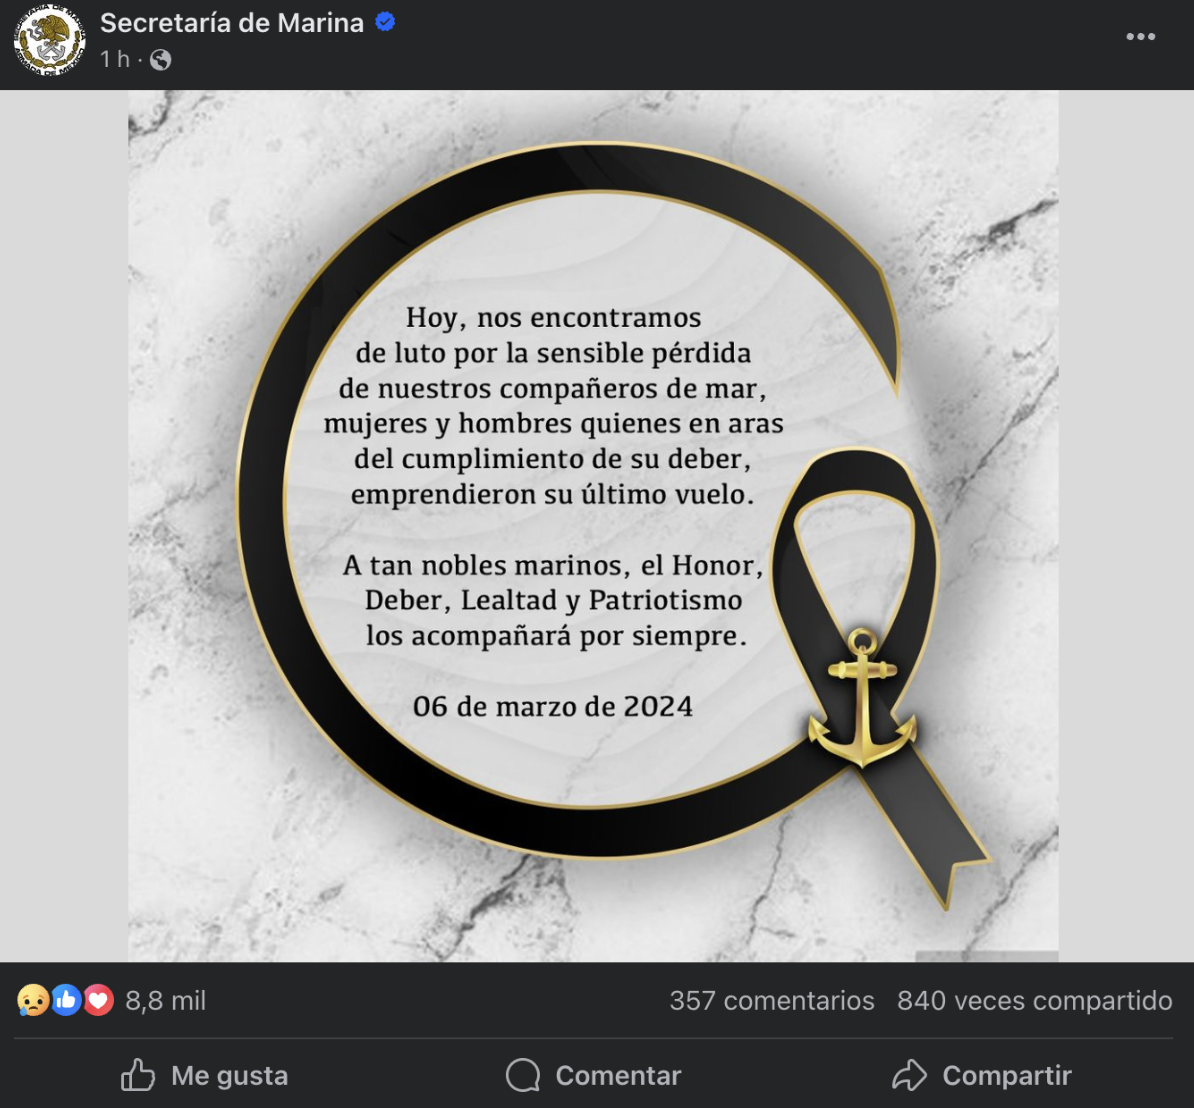Like the post with Me gusta
Screen dimensions: 1194x1108
pyautogui.click(x=205, y=1075)
